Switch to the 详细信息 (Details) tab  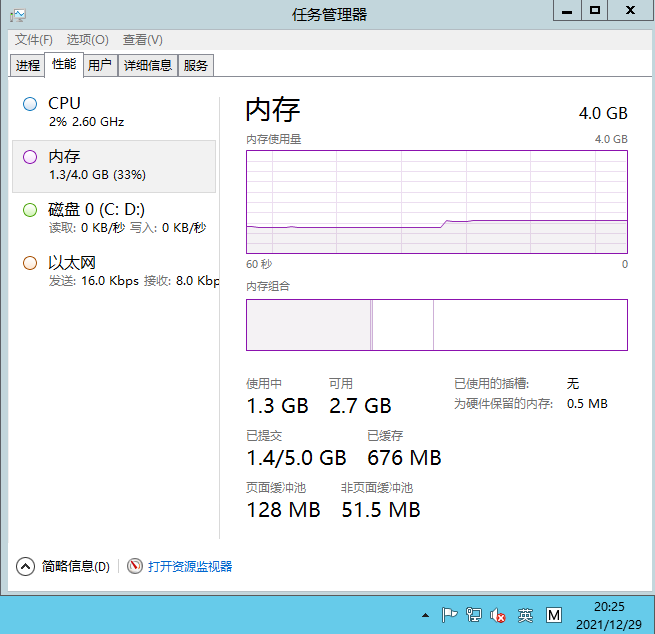148,66
